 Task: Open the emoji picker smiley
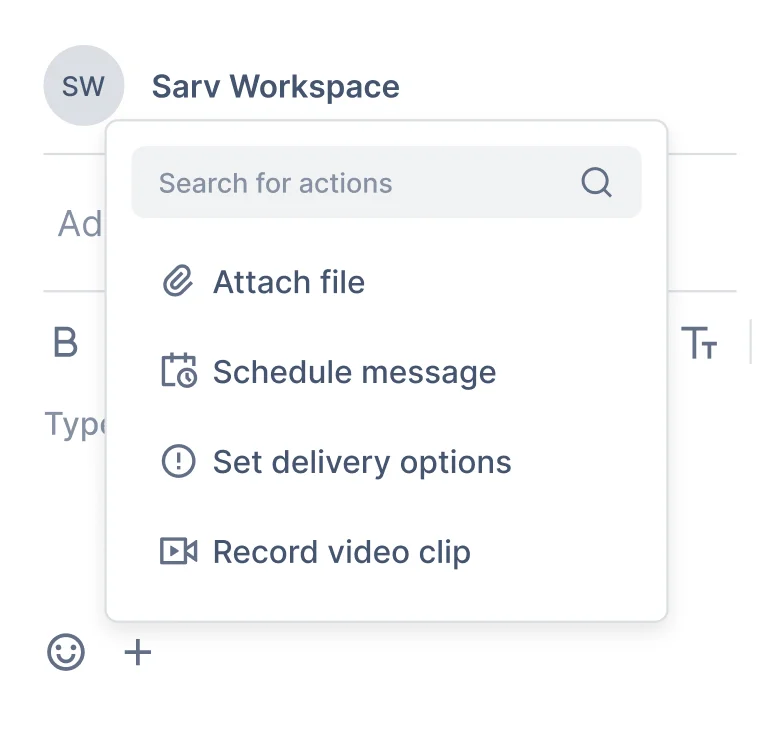[x=66, y=652]
